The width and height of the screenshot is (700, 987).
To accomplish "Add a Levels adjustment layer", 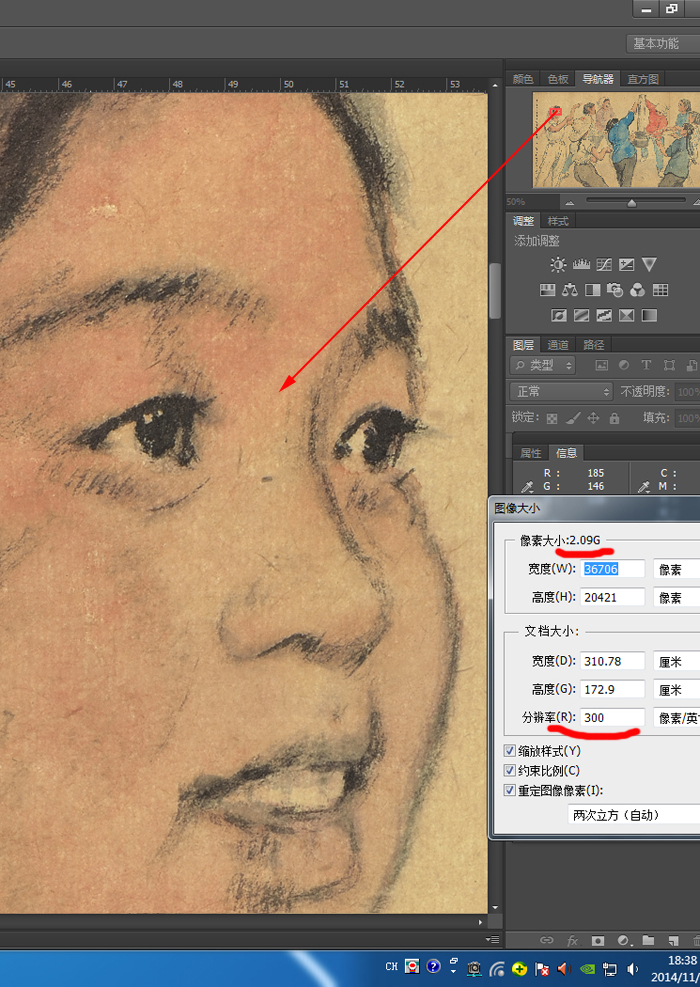I will 581,264.
